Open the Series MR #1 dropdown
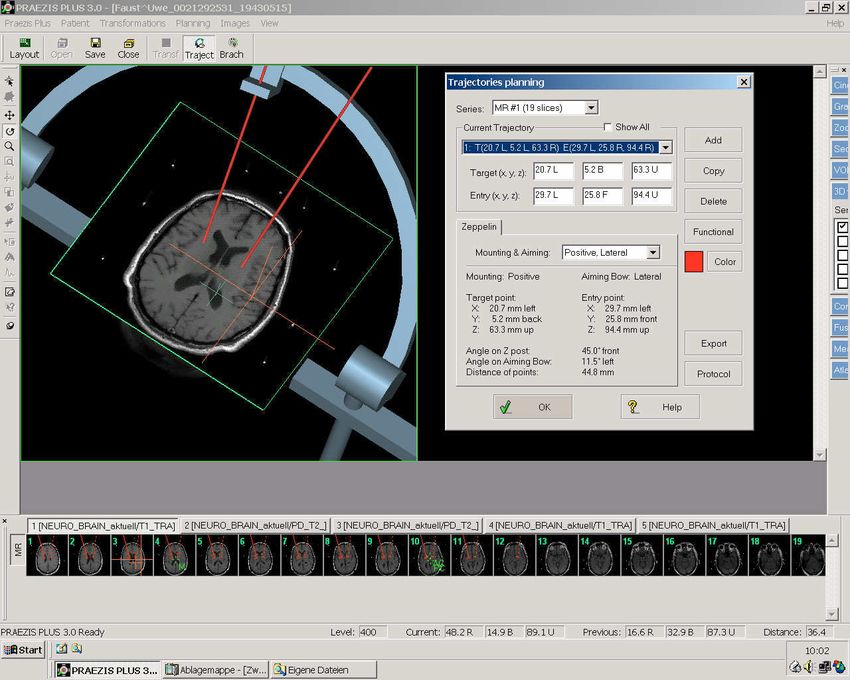Image resolution: width=850 pixels, height=680 pixels. click(591, 108)
